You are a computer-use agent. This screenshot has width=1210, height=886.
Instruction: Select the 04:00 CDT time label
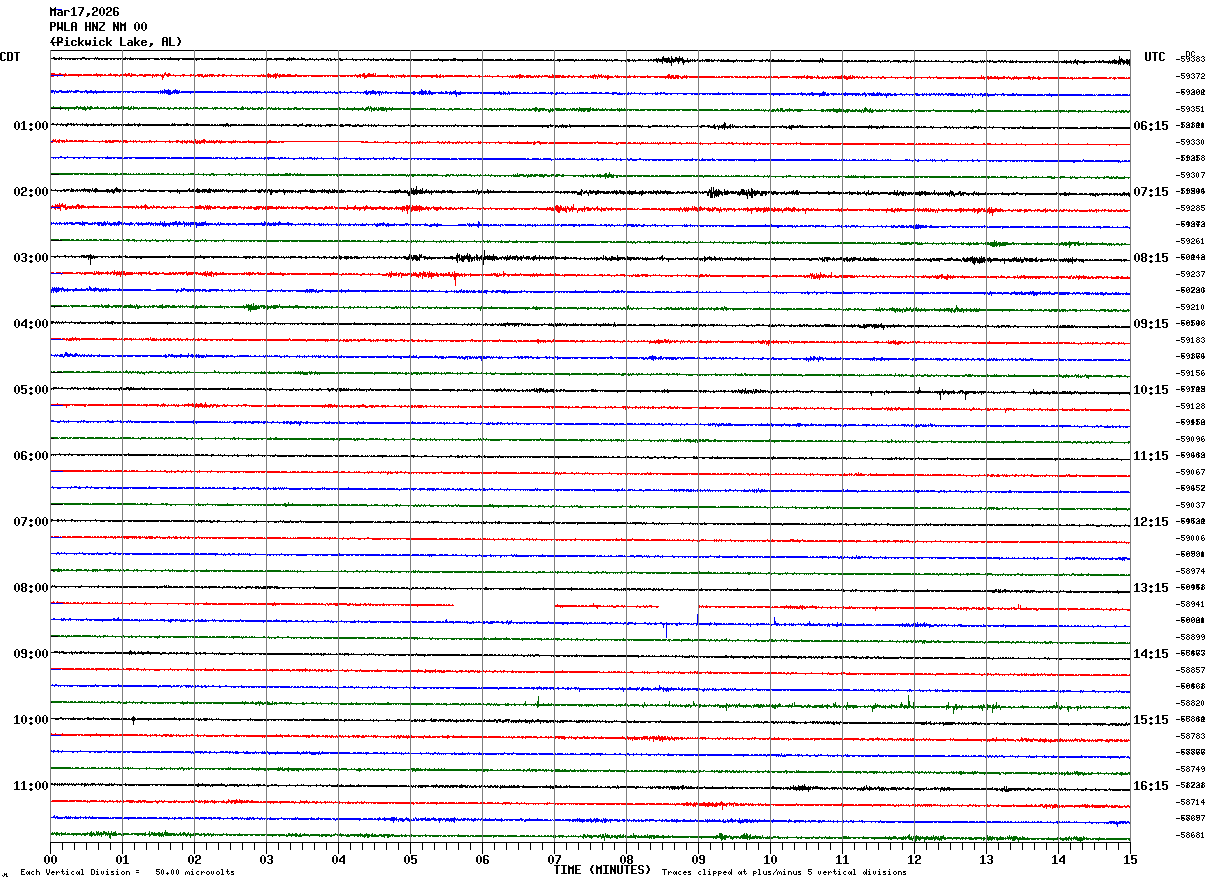(x=31, y=324)
